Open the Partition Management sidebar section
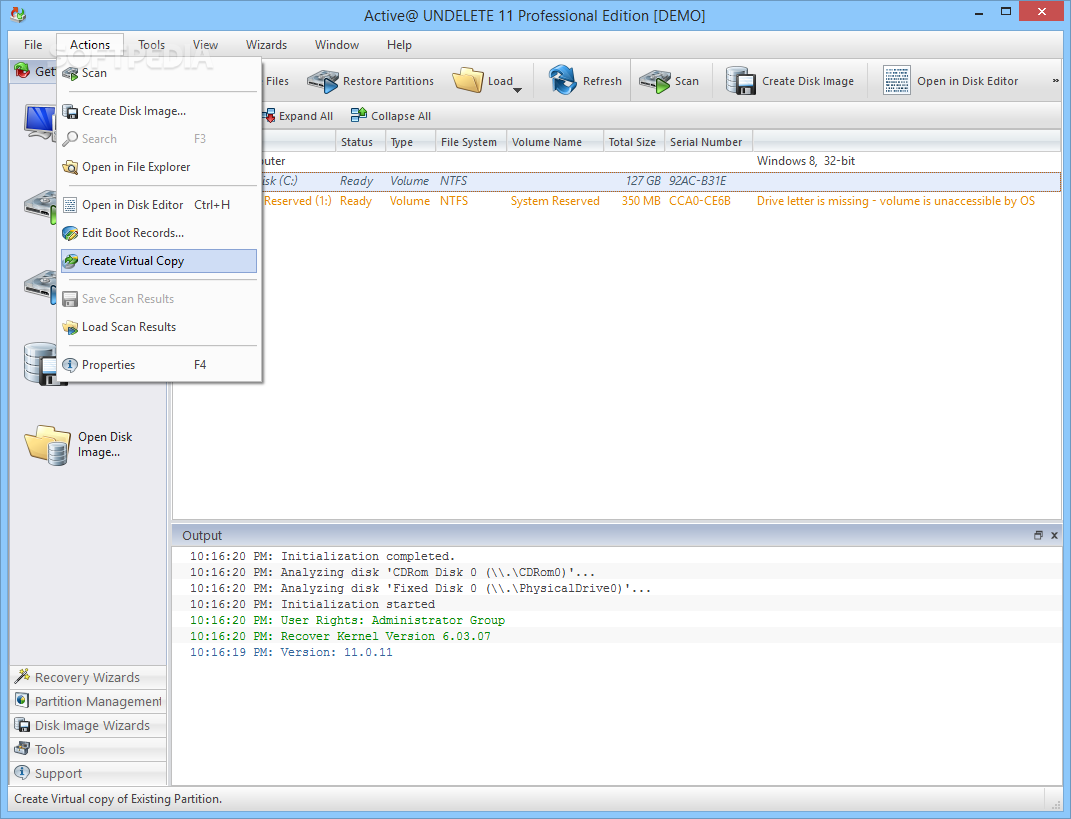The image size is (1071, 819). (x=88, y=701)
